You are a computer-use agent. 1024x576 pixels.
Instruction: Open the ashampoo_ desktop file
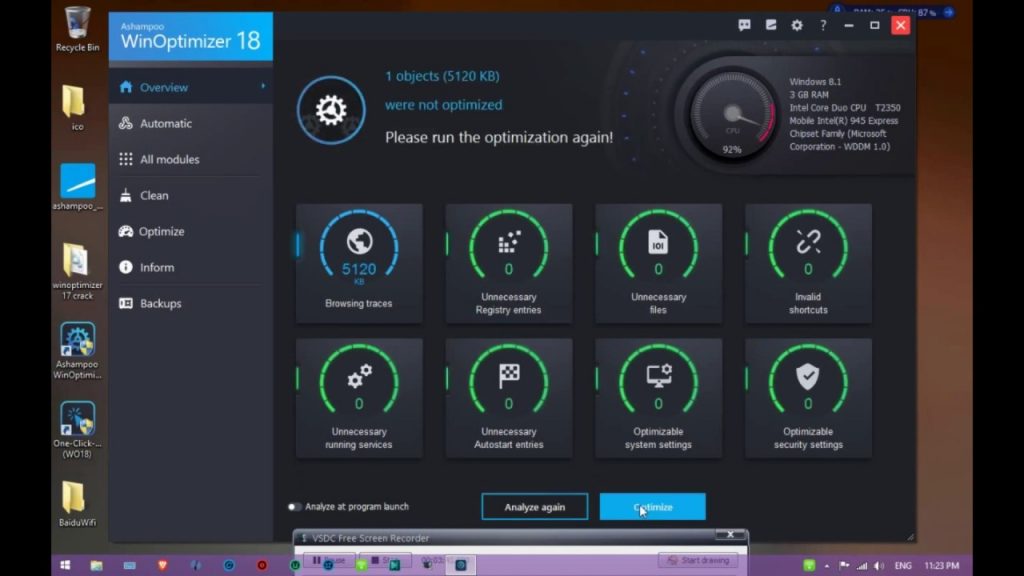click(x=77, y=187)
